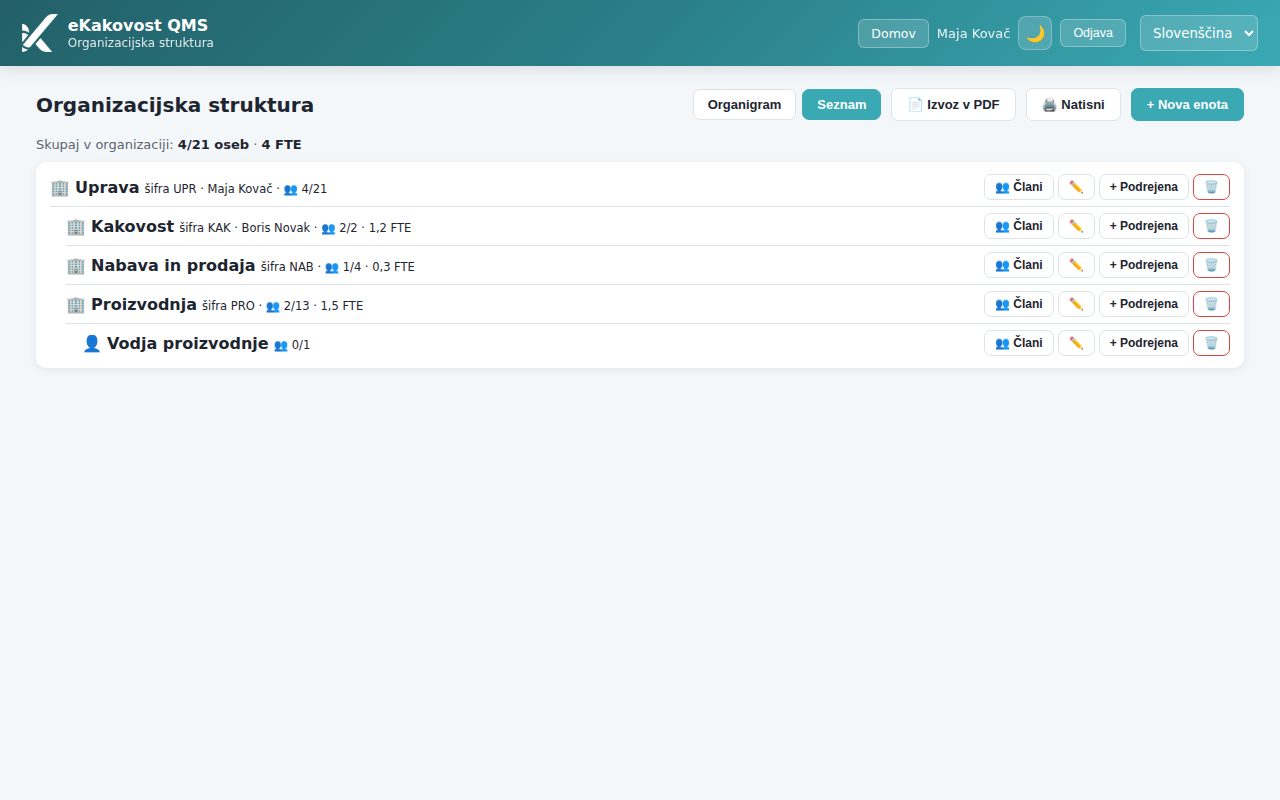Select the Uprava unit name
1280x800 pixels.
click(107, 187)
